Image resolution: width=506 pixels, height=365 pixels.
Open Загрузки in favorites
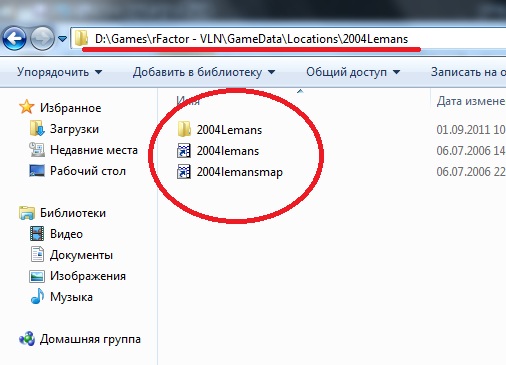click(74, 129)
